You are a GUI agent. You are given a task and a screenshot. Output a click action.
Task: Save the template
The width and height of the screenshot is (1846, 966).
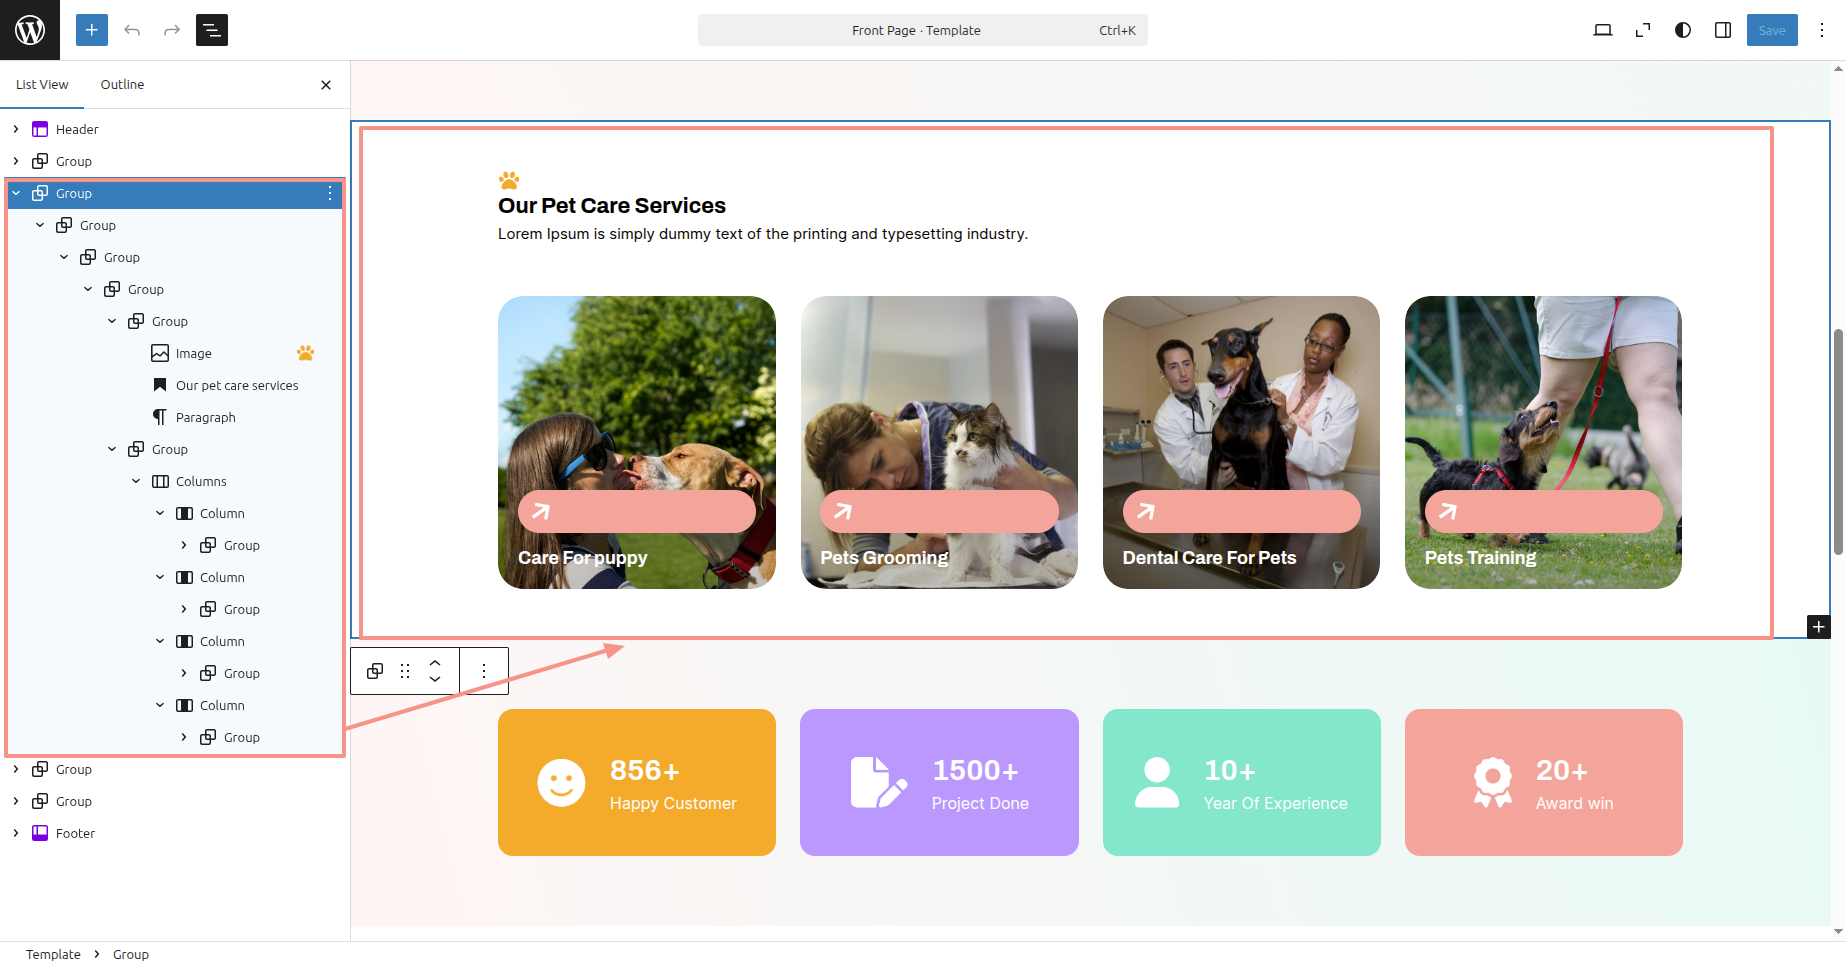tap(1772, 30)
